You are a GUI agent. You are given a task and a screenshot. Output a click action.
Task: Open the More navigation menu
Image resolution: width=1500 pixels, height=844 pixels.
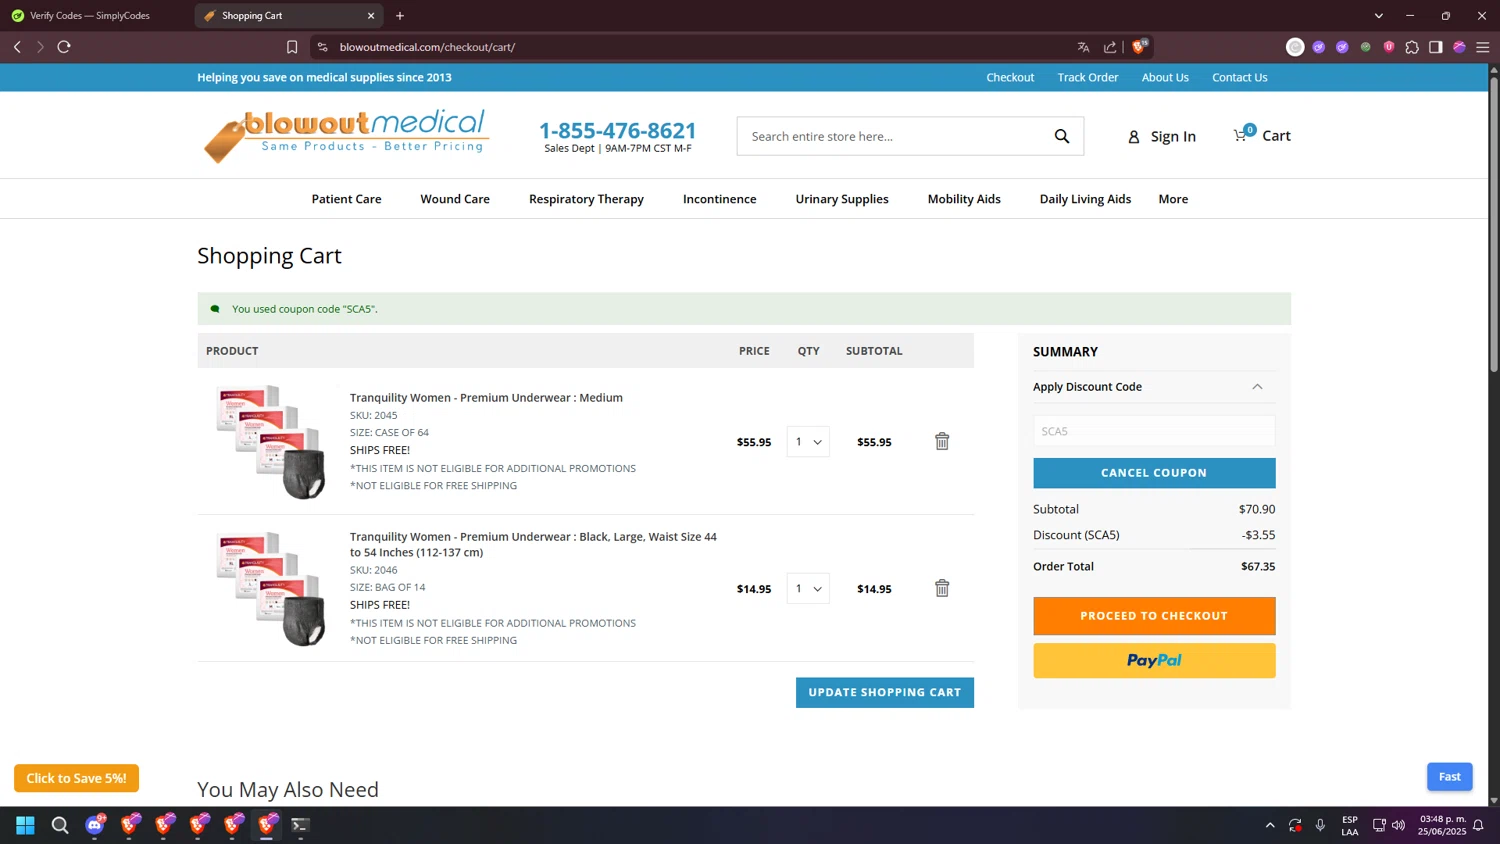point(1173,199)
